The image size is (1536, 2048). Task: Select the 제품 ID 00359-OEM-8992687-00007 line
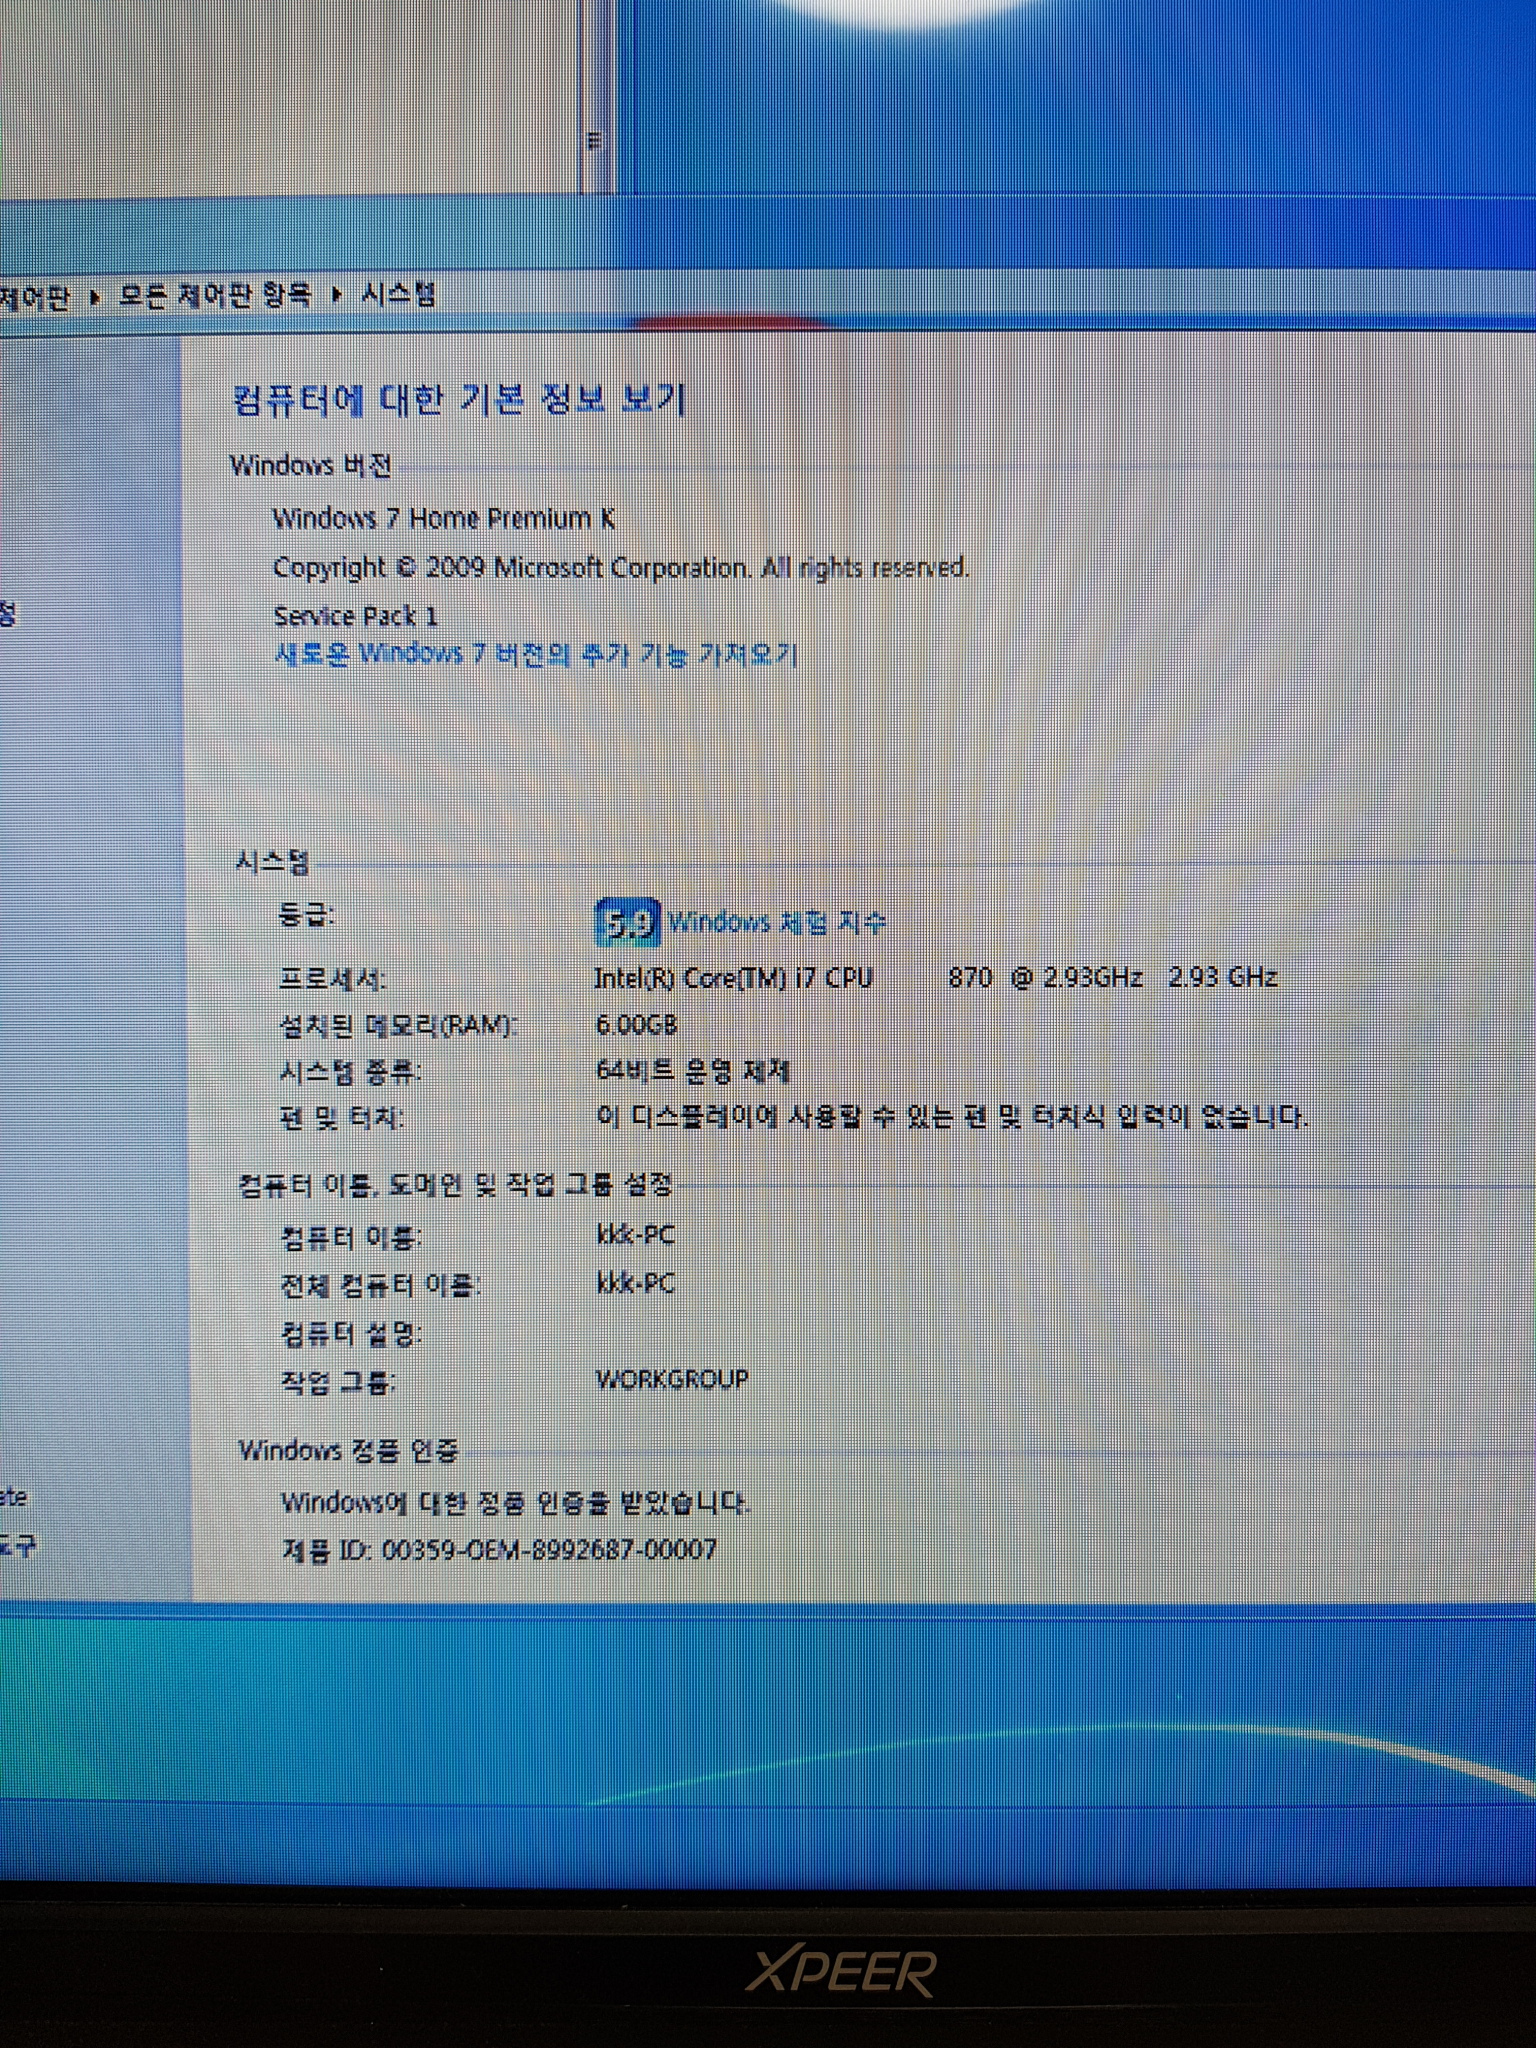pyautogui.click(x=499, y=1550)
